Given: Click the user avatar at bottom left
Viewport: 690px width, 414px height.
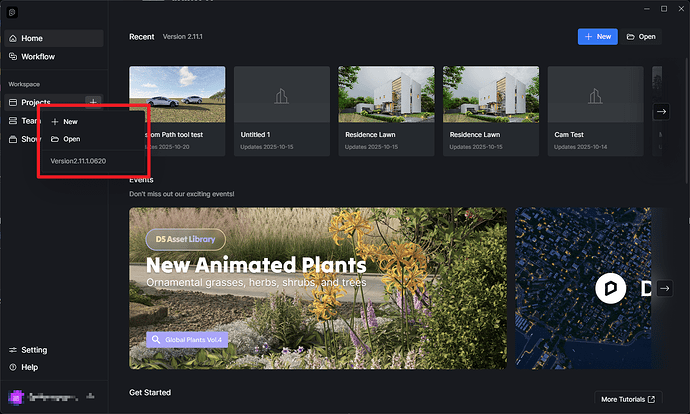Looking at the screenshot, I should point(14,397).
